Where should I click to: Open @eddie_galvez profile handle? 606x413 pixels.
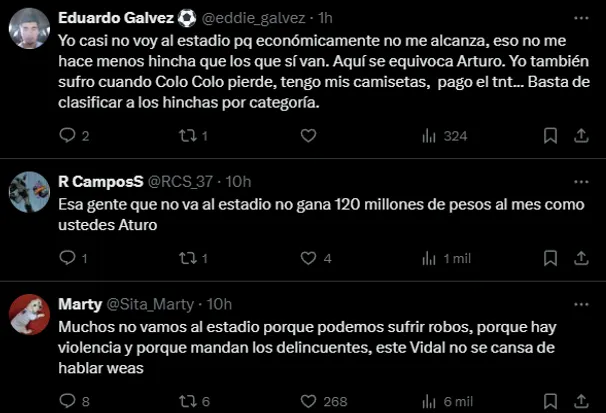(x=253, y=18)
